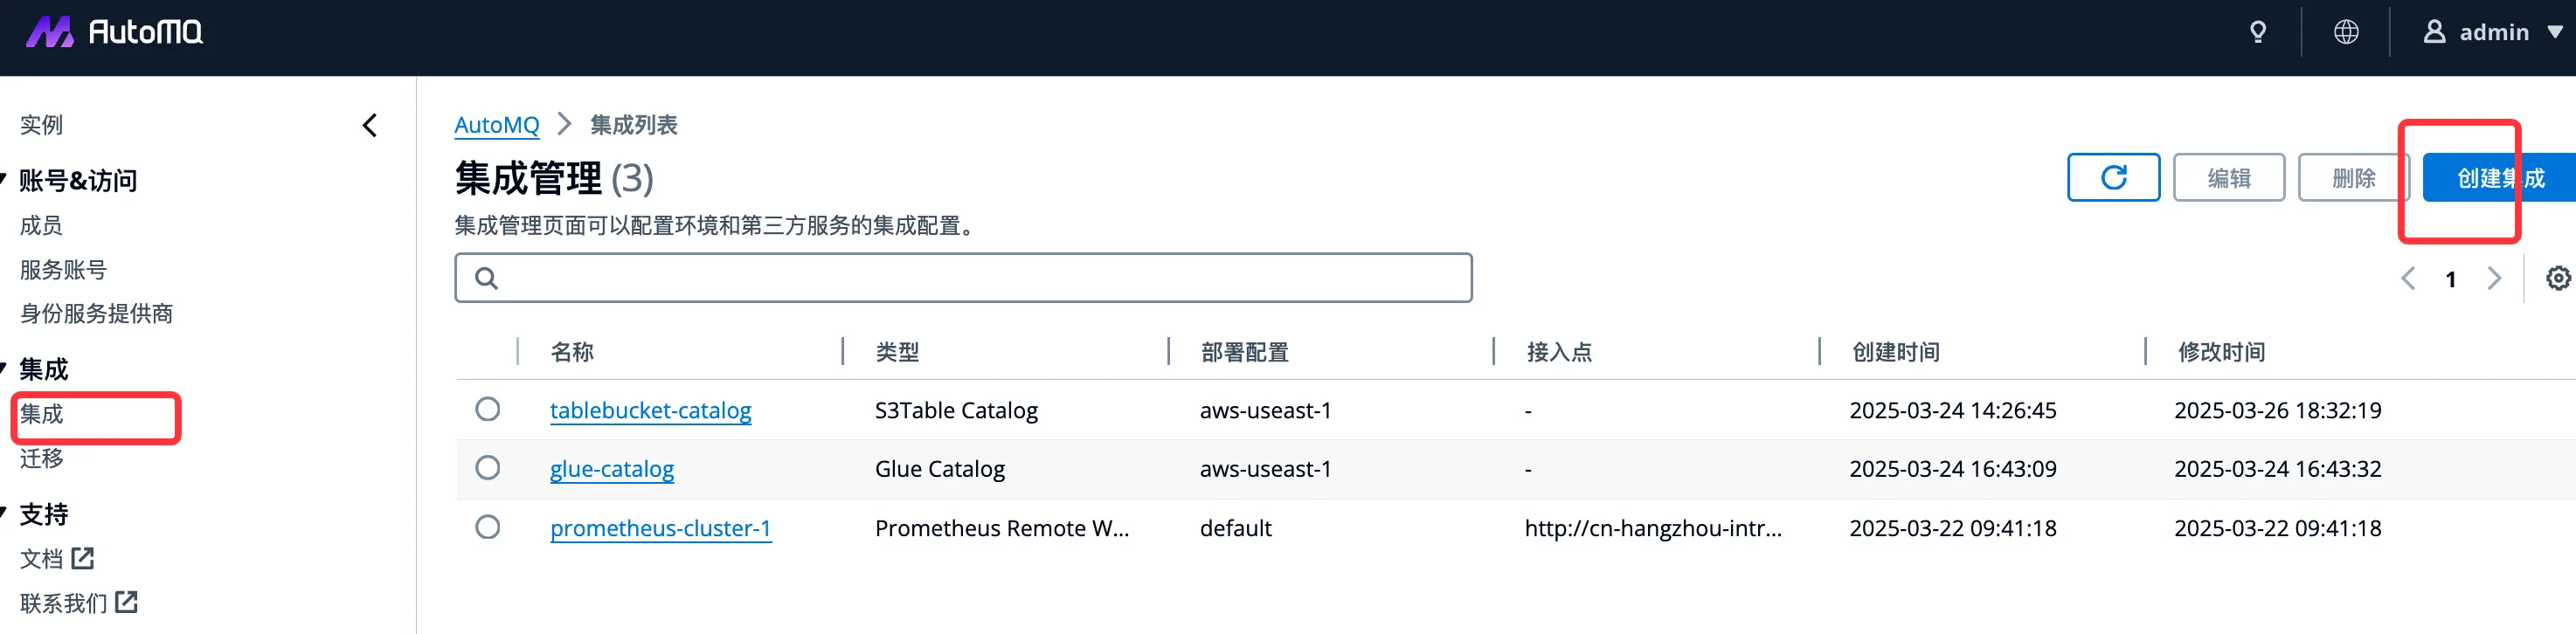
Task: Click aws-useast-1 cell in tablebucket-catalog row
Action: click(x=1265, y=410)
